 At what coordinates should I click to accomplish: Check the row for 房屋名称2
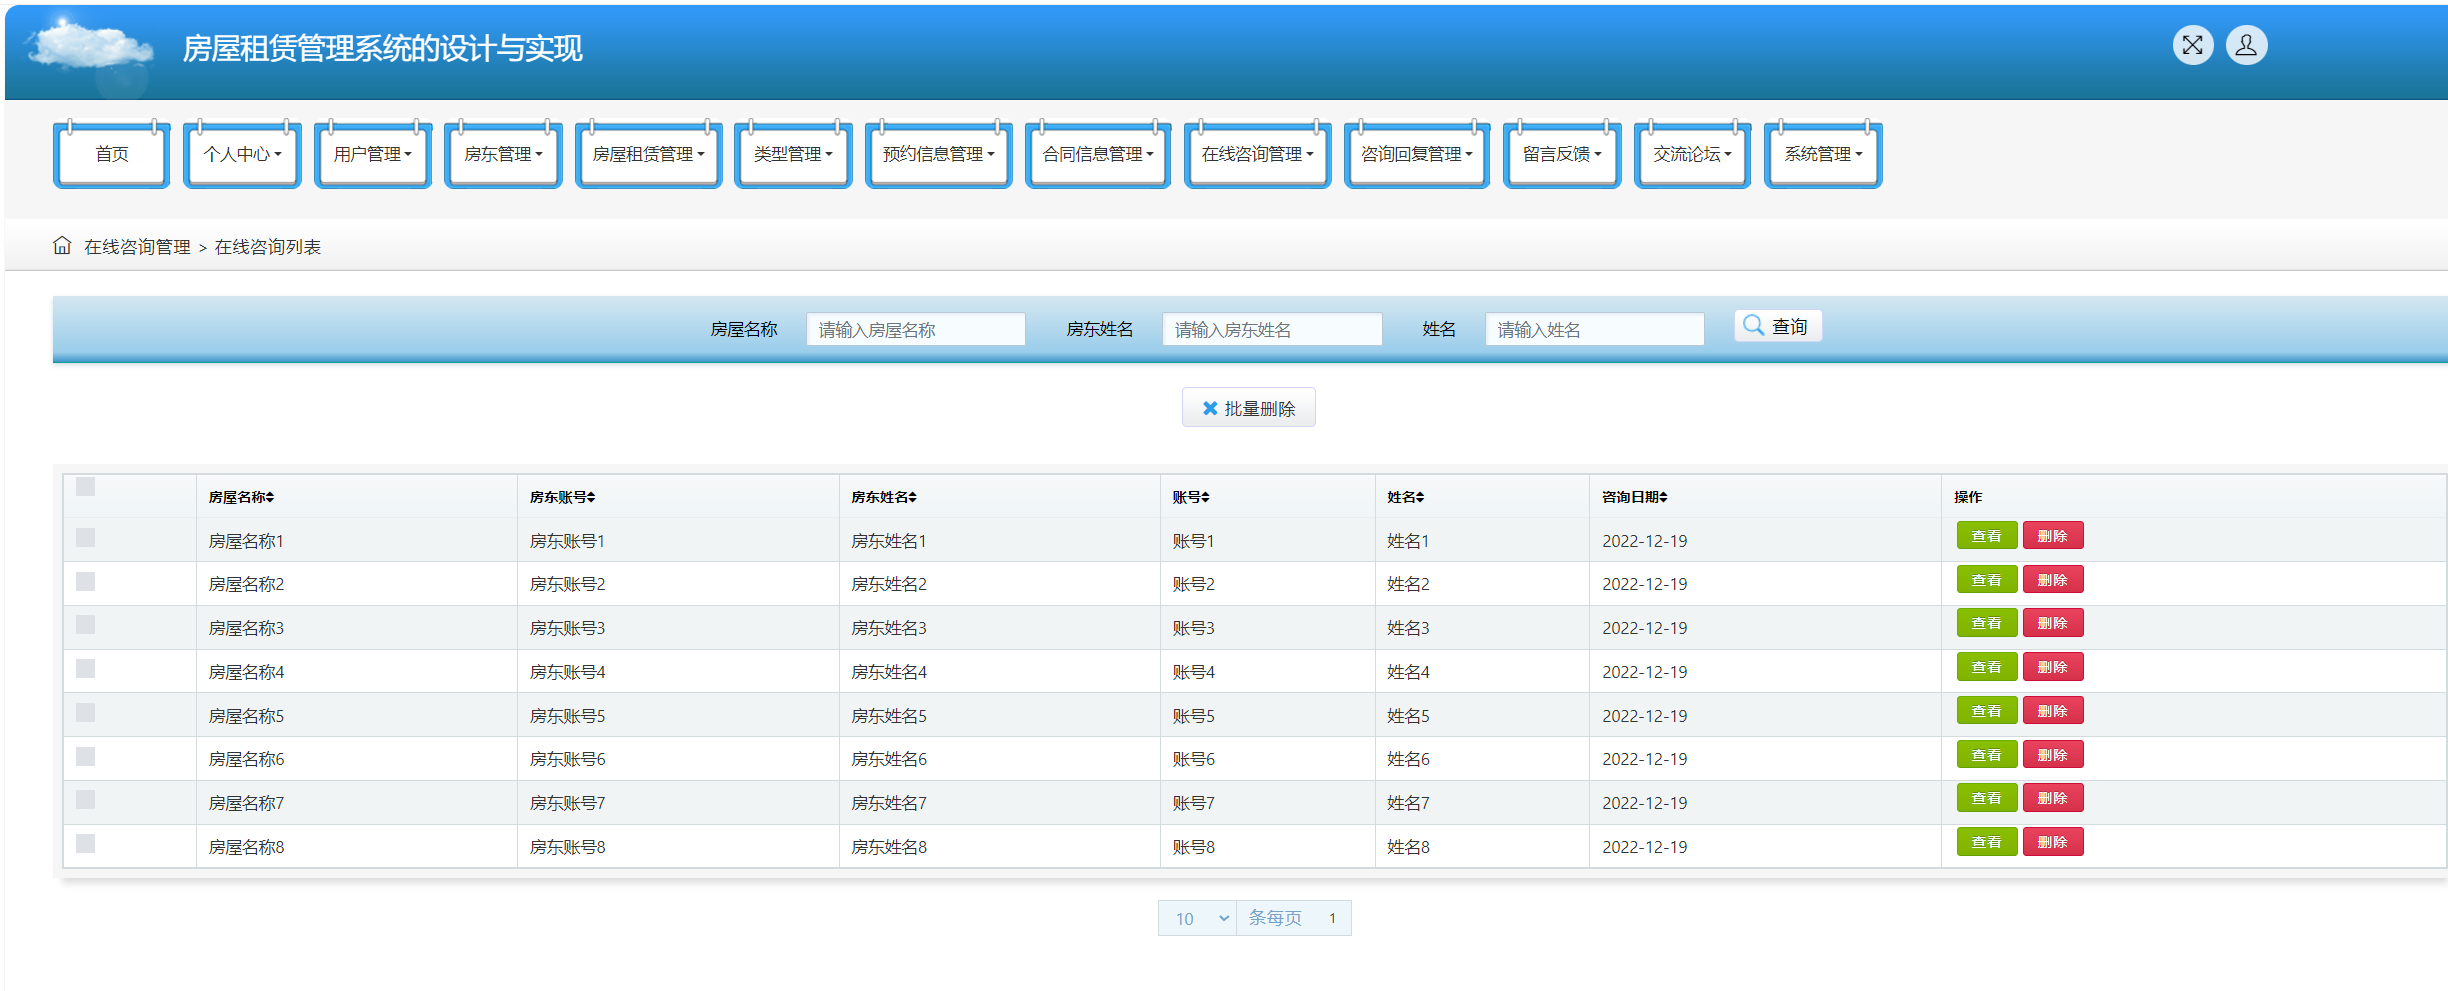[x=86, y=581]
